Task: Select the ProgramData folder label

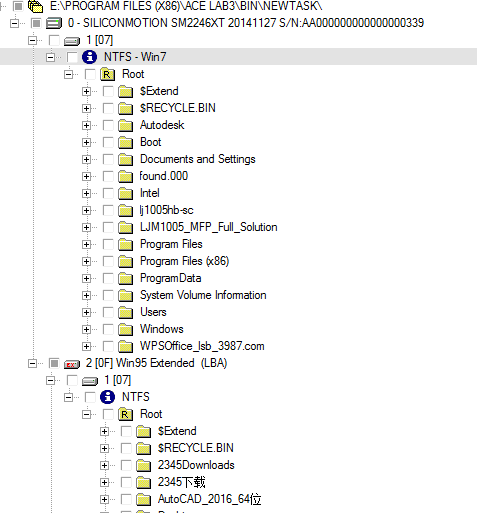Action: [x=170, y=278]
